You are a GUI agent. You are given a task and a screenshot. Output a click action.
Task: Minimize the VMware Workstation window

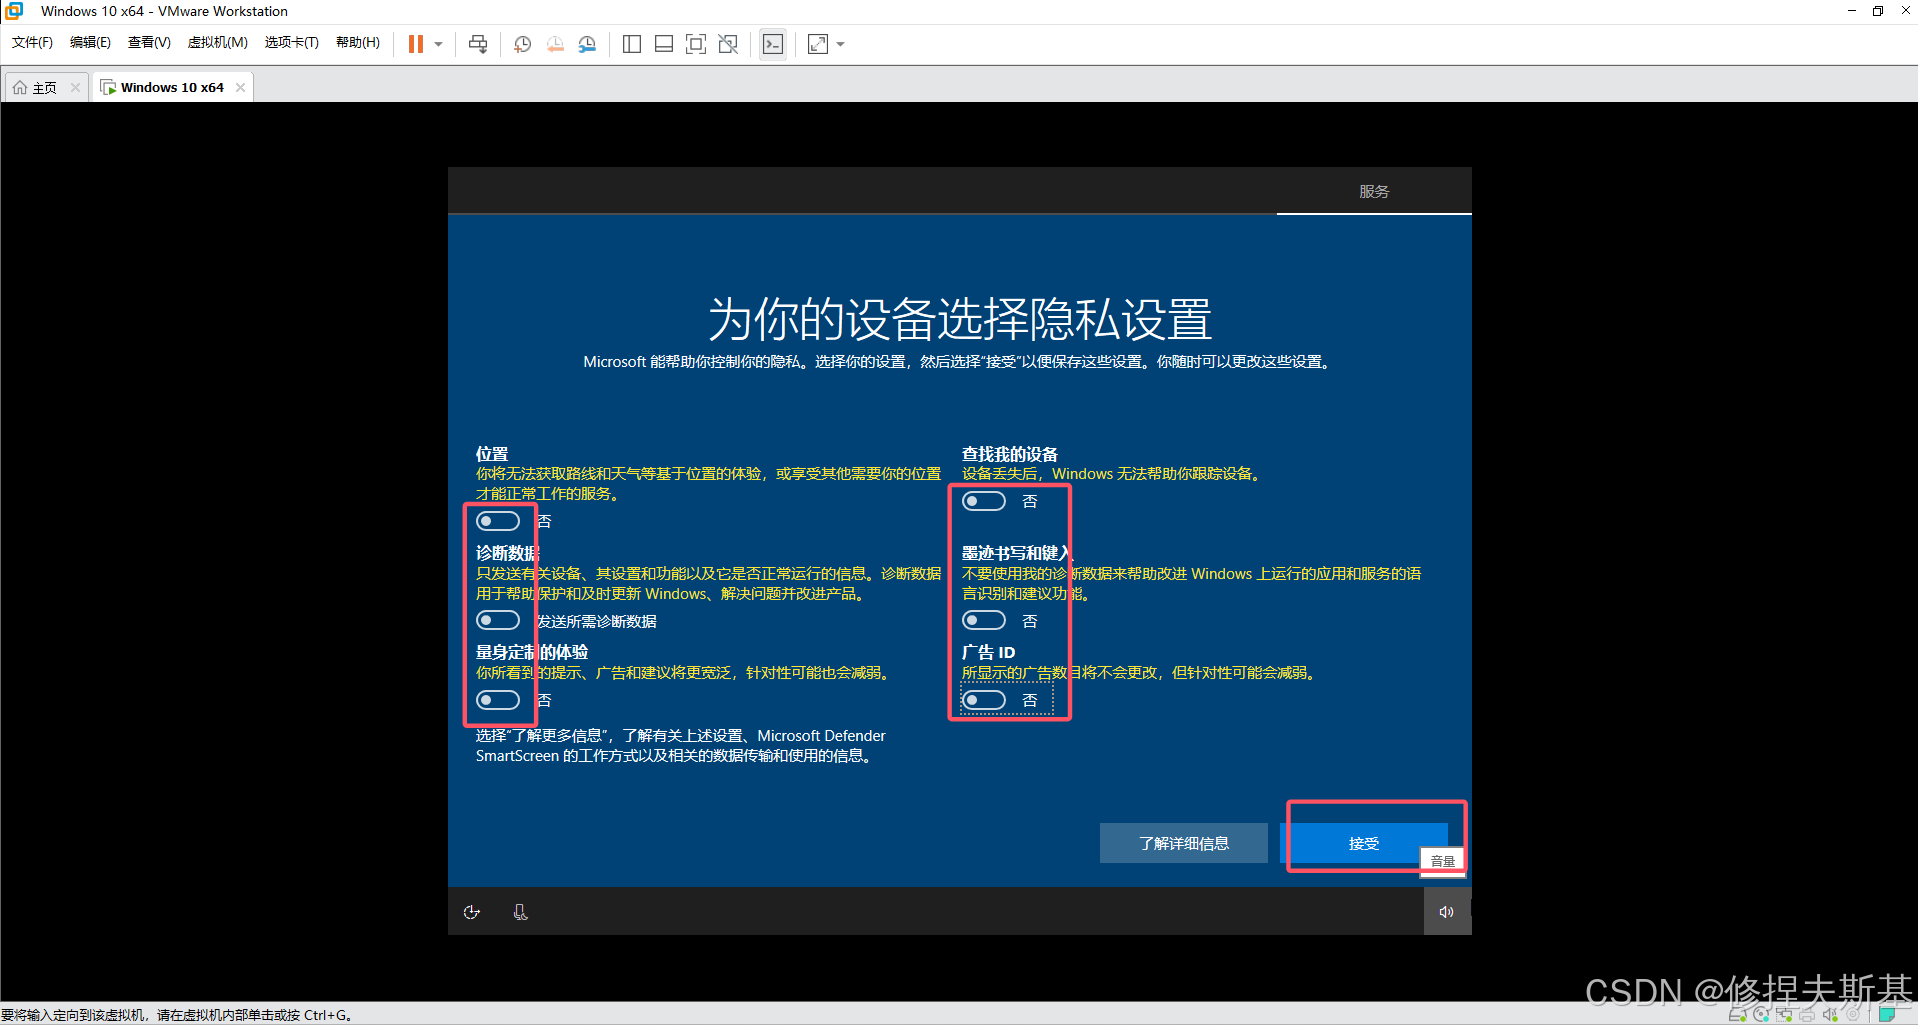pos(1851,11)
